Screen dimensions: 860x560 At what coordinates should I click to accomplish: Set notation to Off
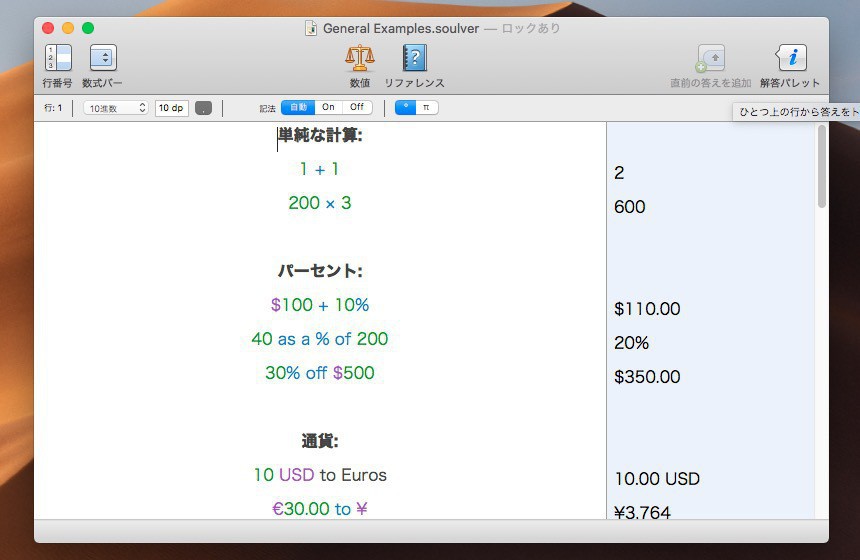tap(357, 108)
